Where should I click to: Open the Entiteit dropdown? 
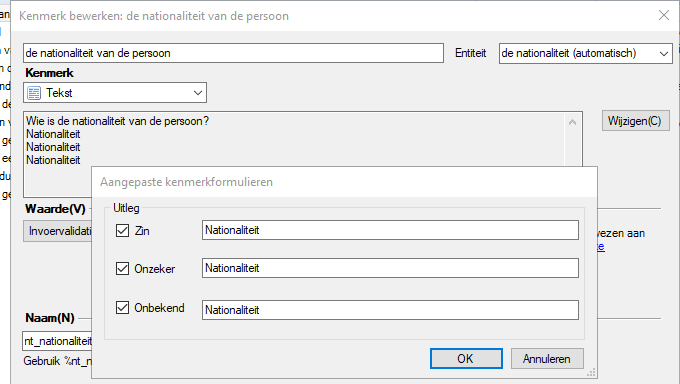click(585, 53)
